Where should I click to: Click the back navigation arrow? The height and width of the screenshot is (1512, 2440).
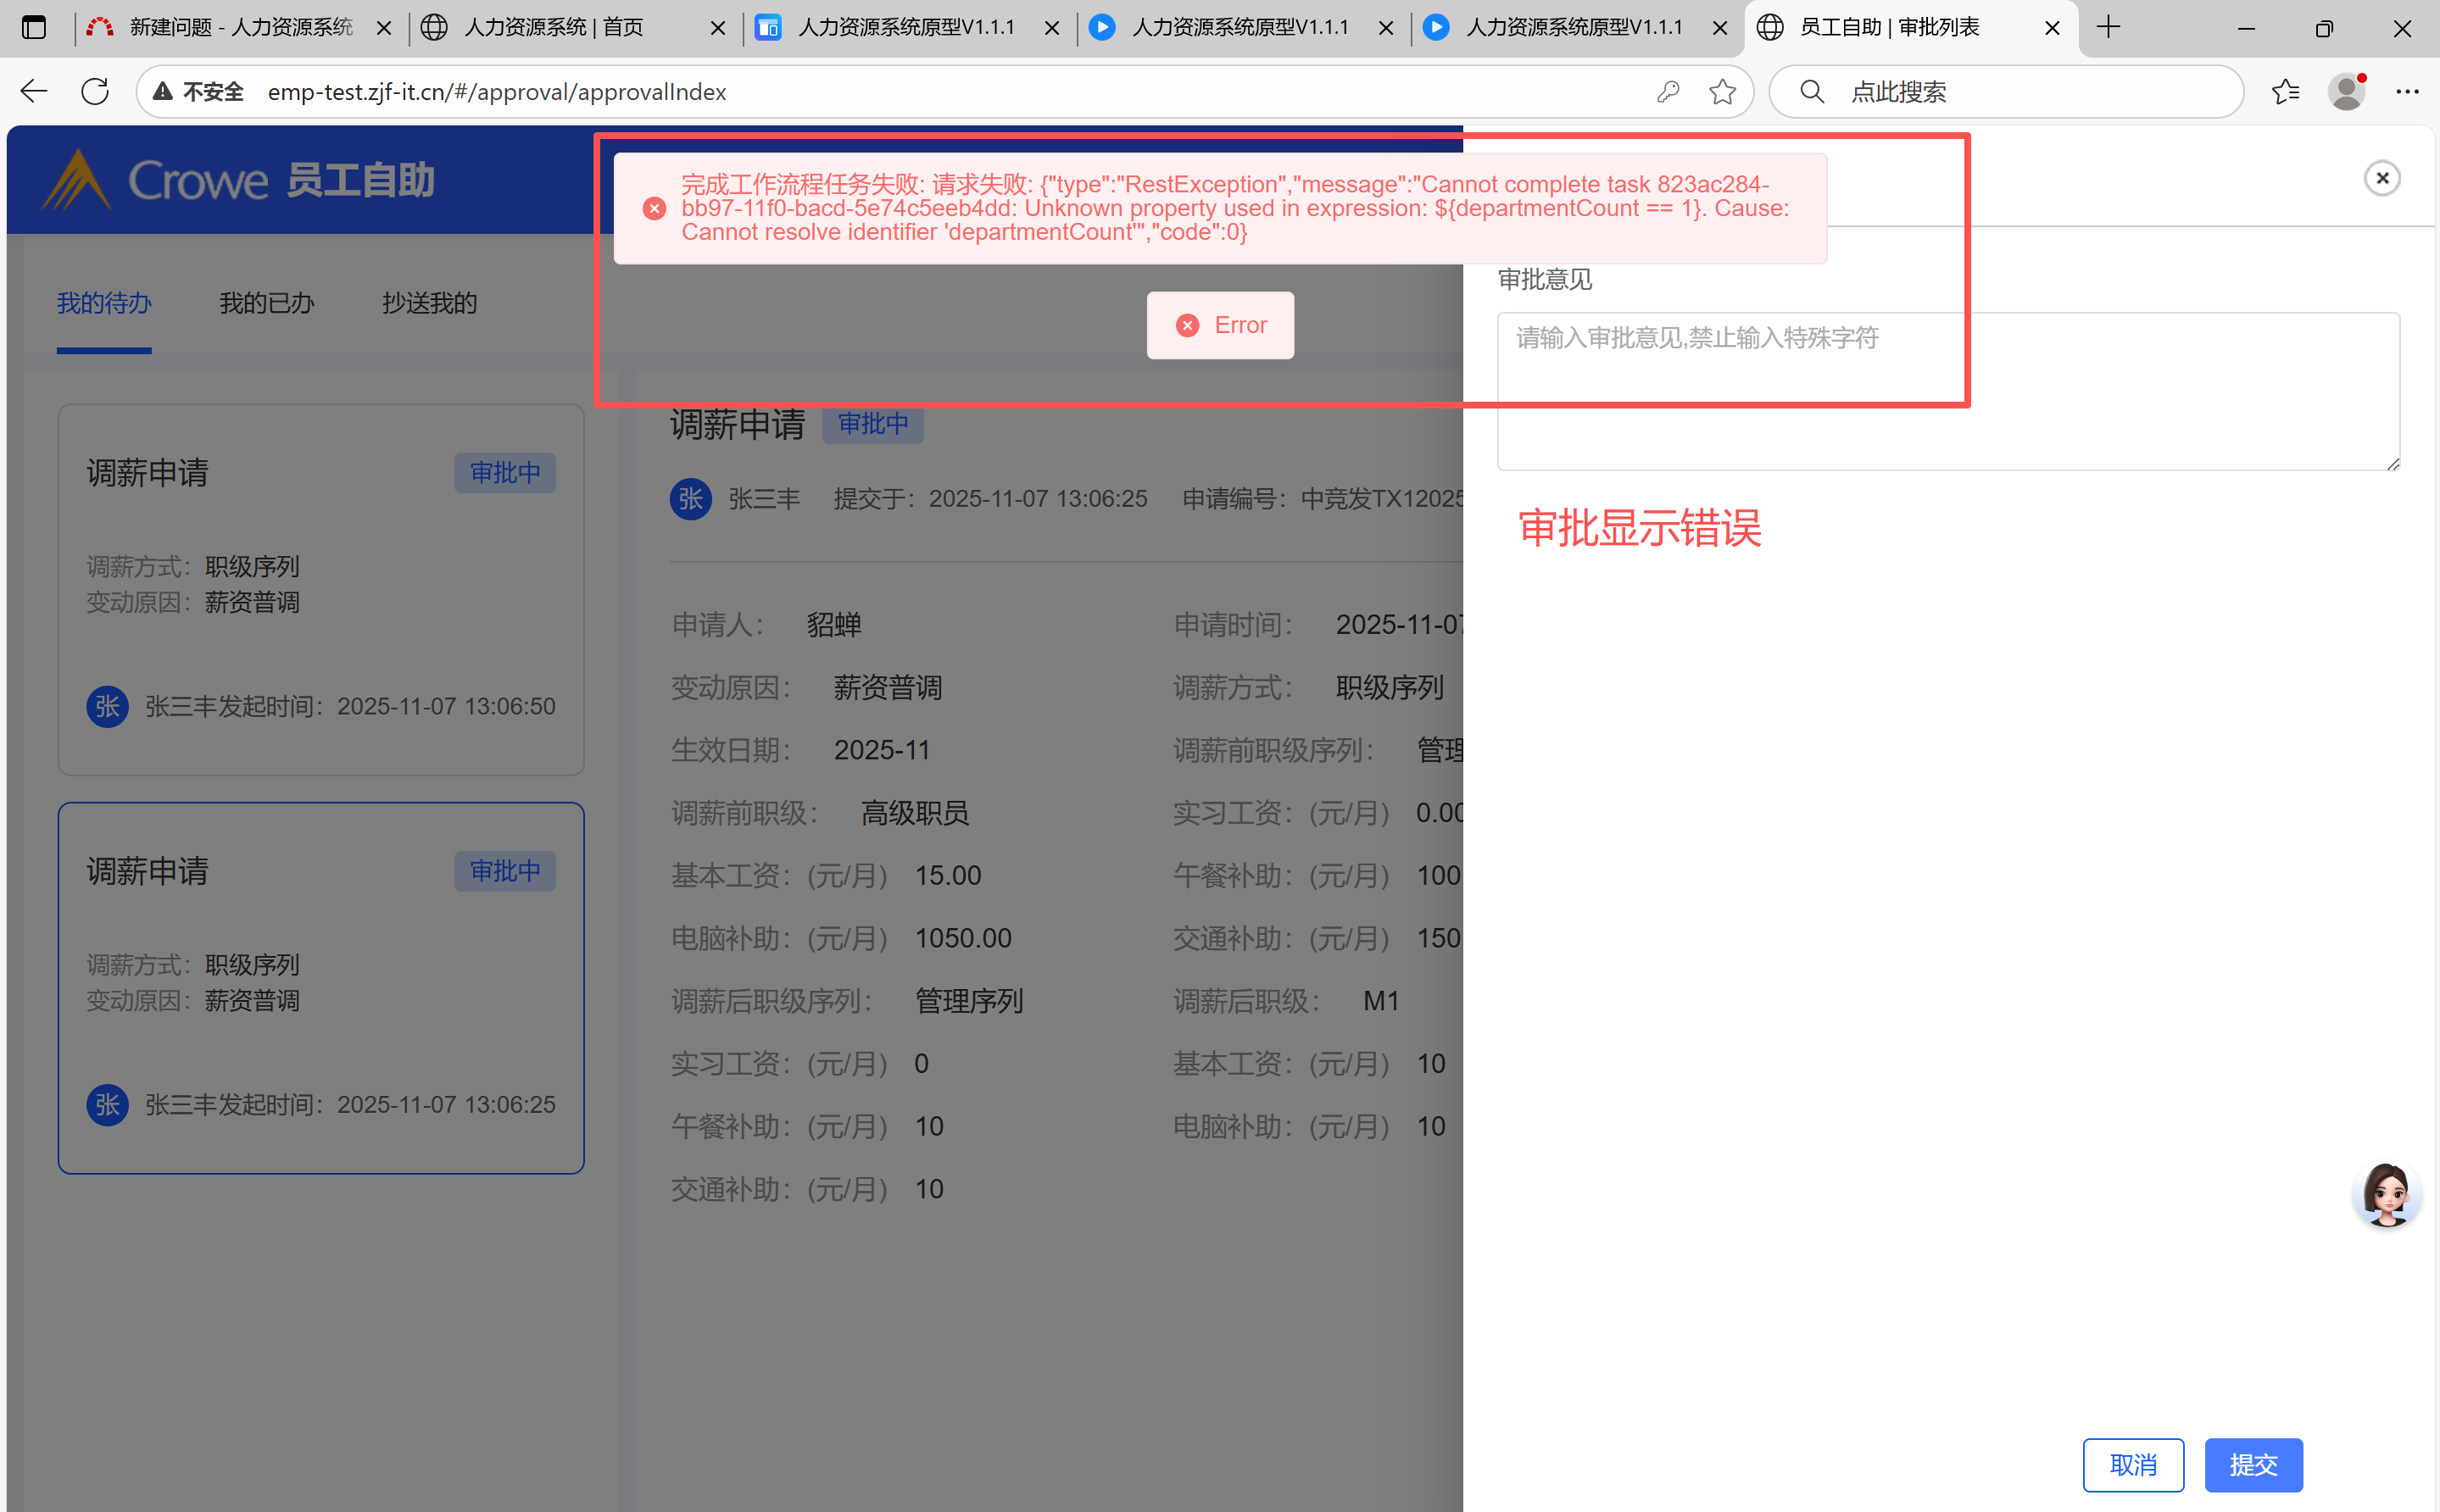(x=34, y=92)
